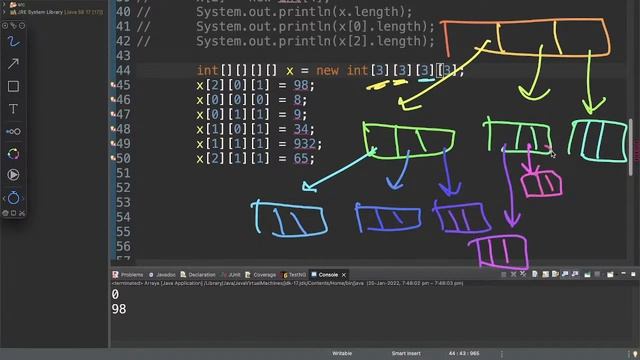Open the Declaration tab

(198, 275)
